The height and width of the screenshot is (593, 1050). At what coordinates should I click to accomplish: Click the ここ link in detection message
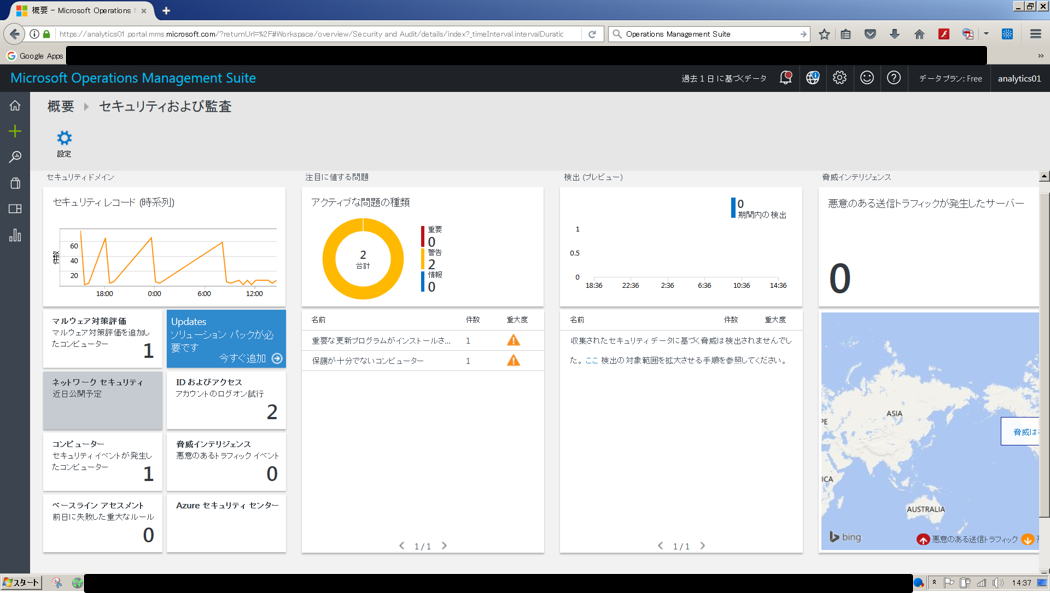(x=591, y=360)
